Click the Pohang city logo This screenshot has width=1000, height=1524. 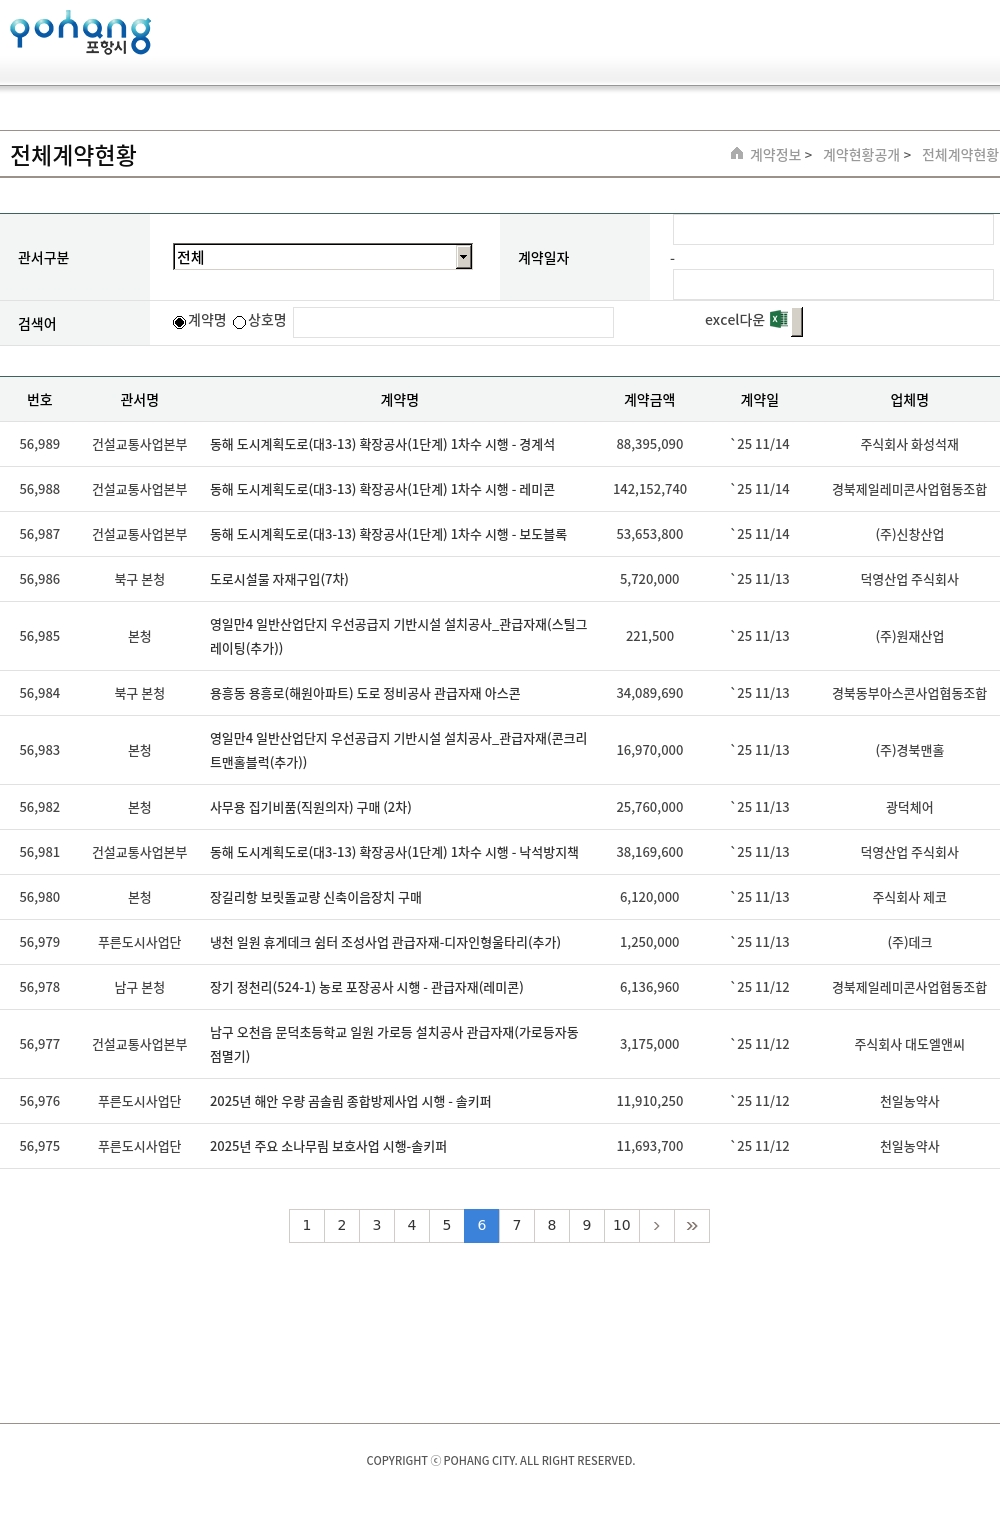click(80, 33)
